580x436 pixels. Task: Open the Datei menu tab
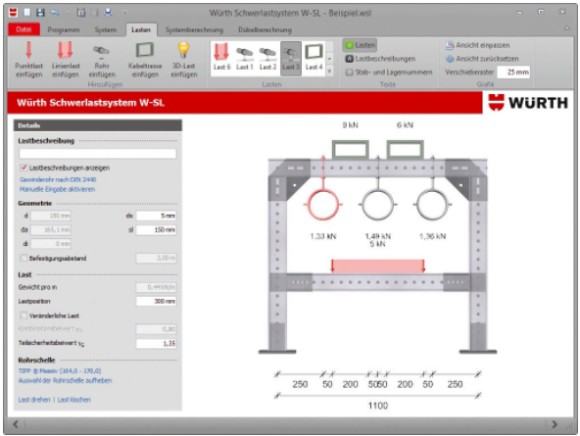coord(24,29)
